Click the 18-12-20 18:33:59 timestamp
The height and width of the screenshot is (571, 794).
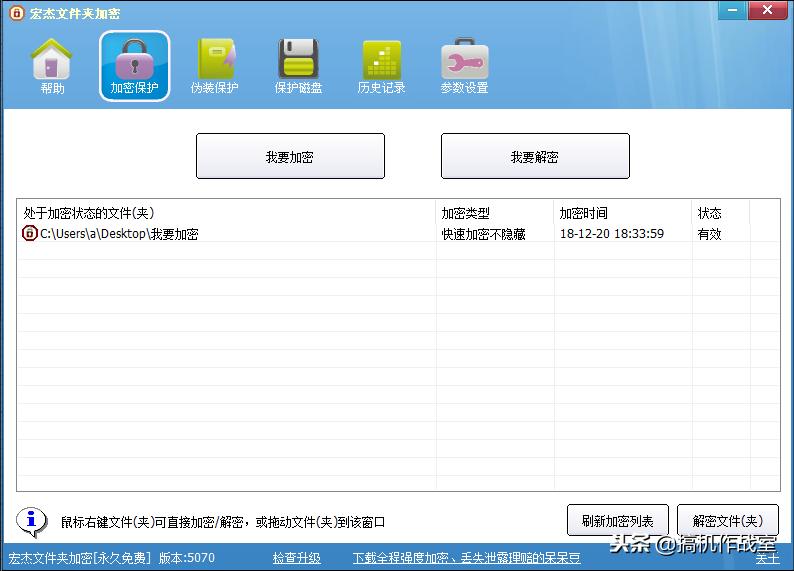(x=612, y=233)
